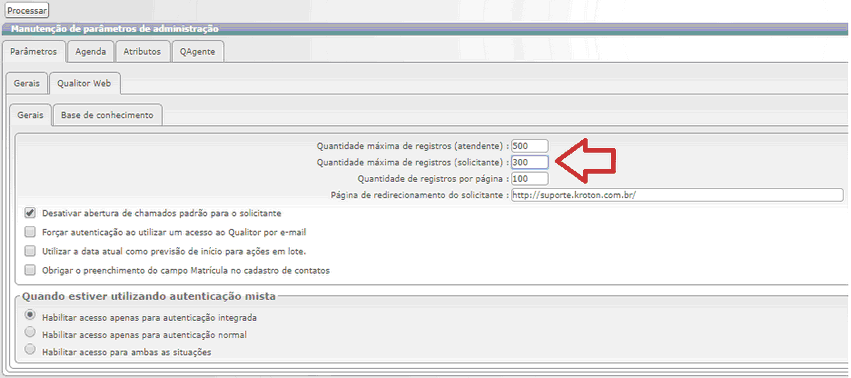Open the Parâmetros tab
This screenshot has width=851, height=378.
34,52
